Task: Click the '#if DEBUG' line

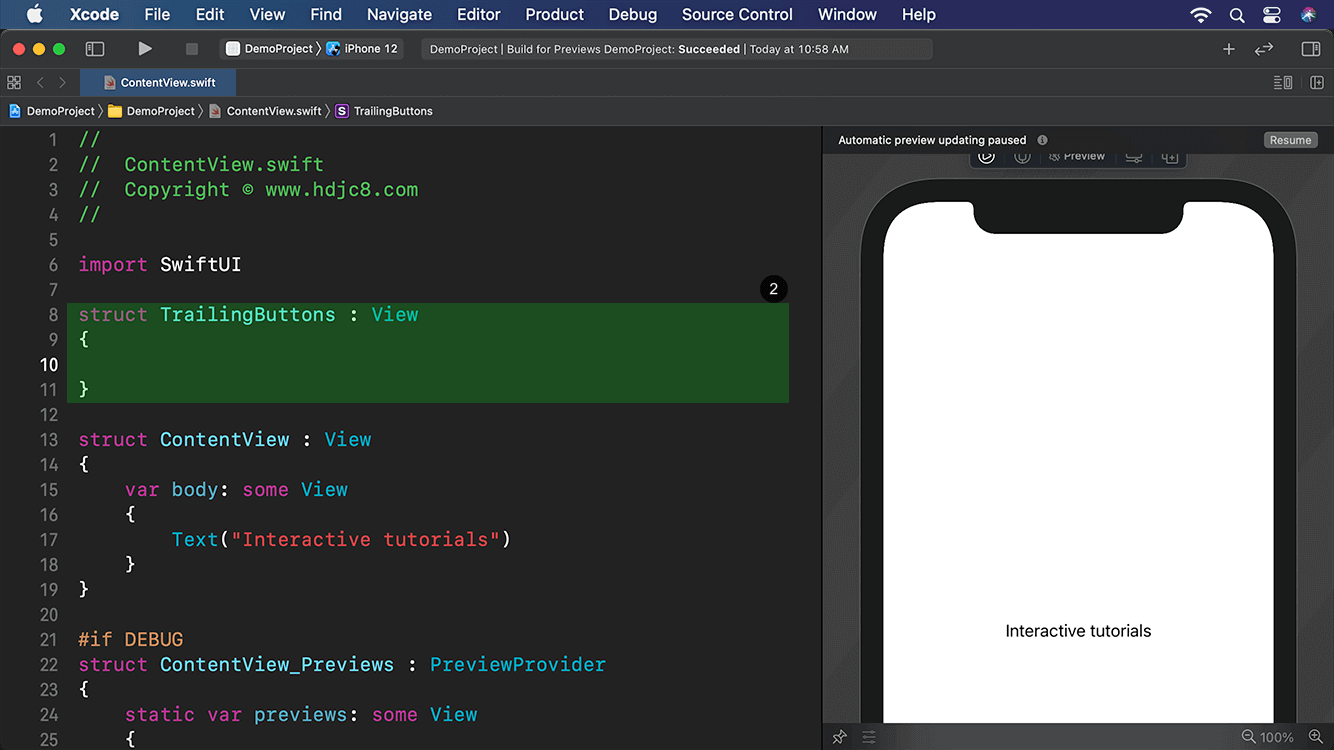Action: point(131,639)
